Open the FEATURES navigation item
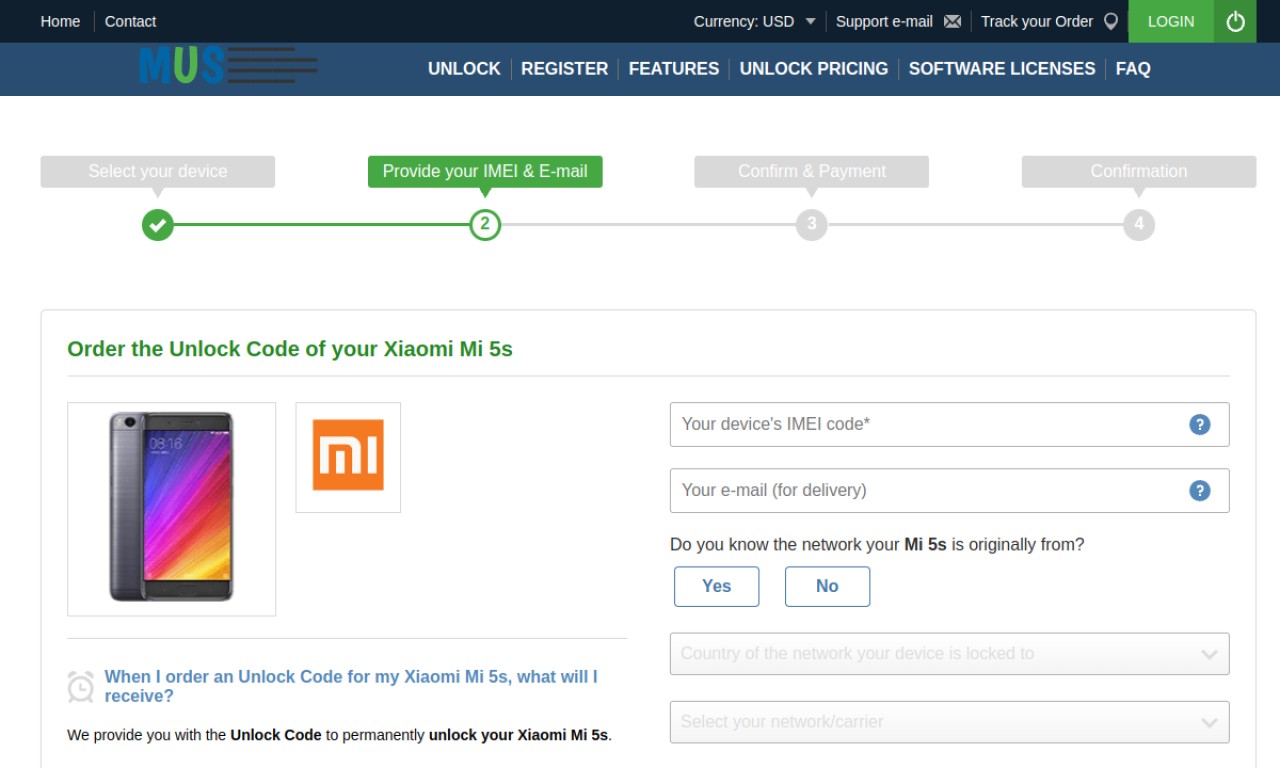This screenshot has height=768, width=1280. pyautogui.click(x=674, y=68)
